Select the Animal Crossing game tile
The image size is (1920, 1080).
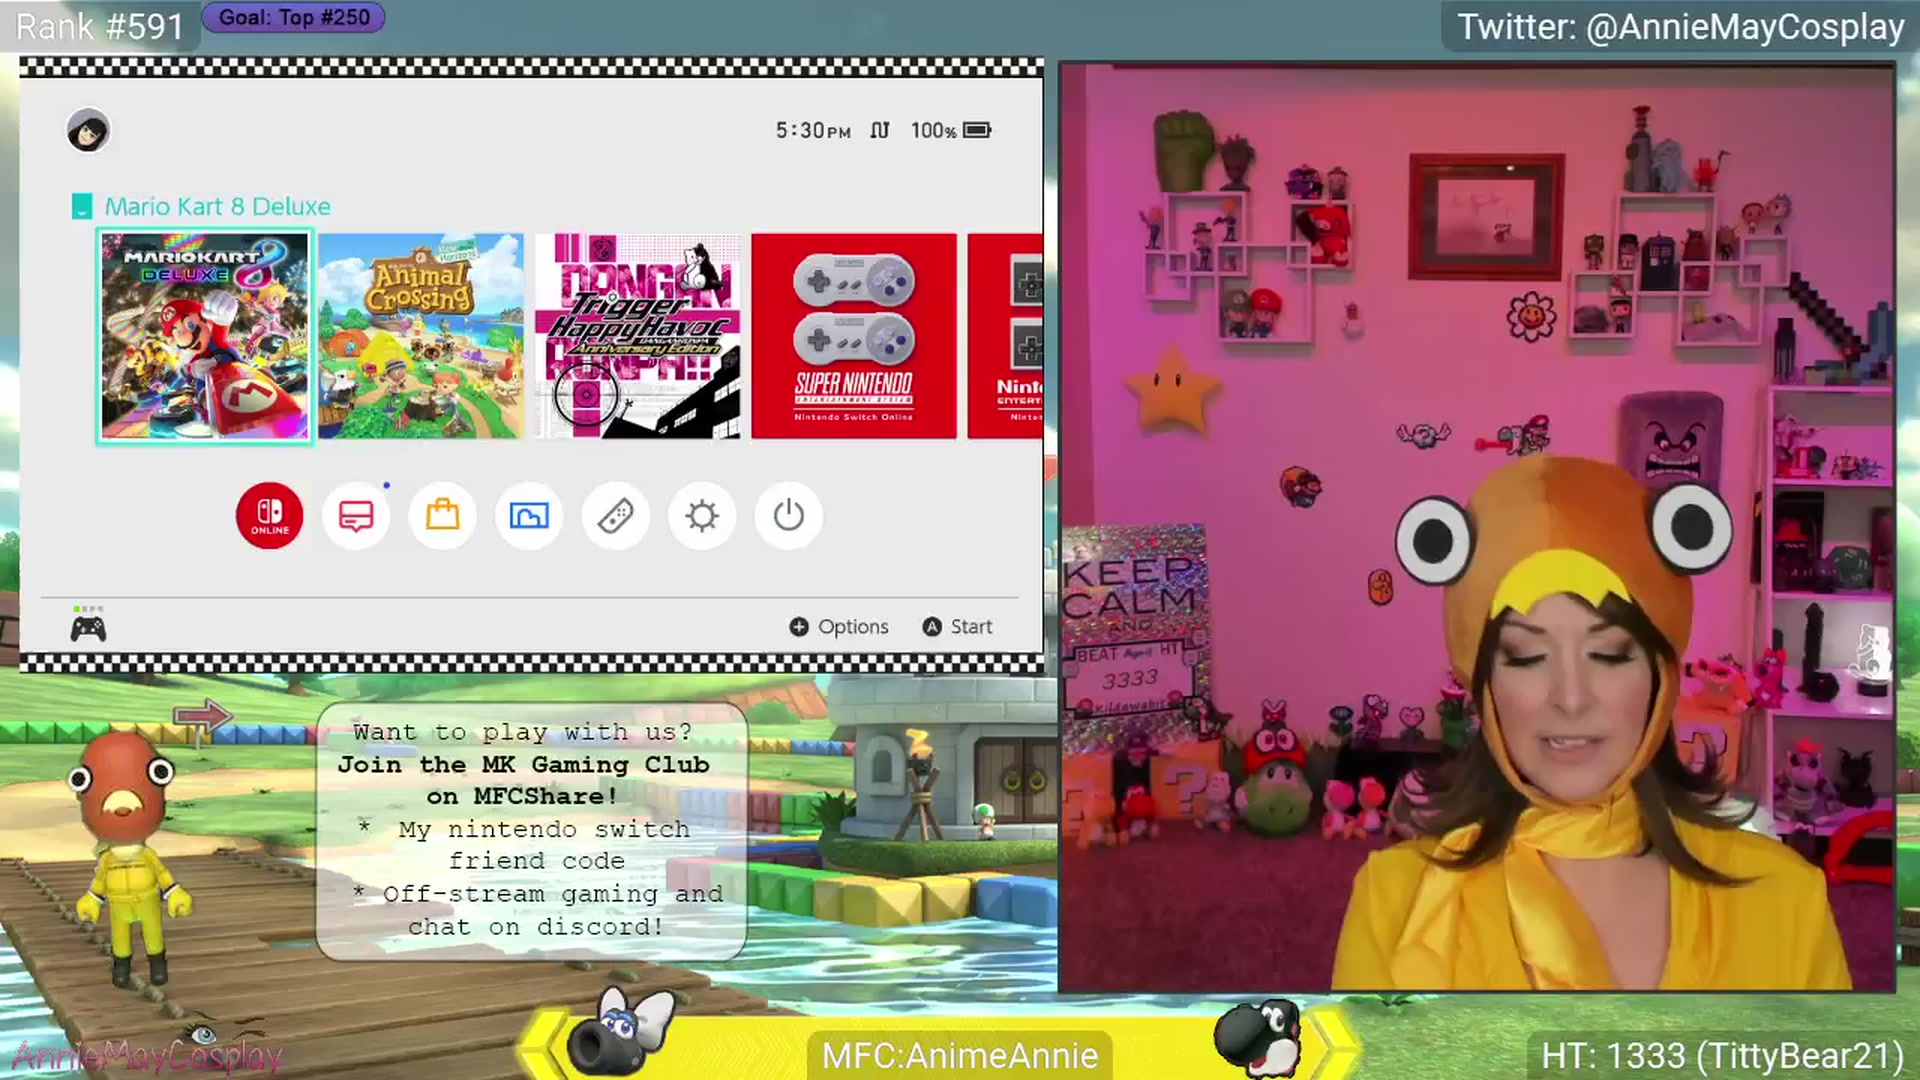coord(421,336)
